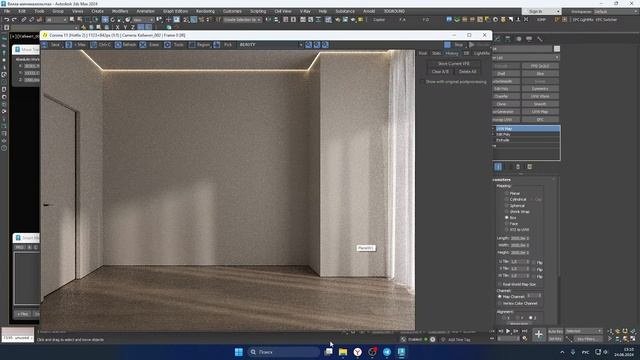Open the BEAUTY render element dropdown
This screenshot has width=640, height=360.
[x=270, y=45]
